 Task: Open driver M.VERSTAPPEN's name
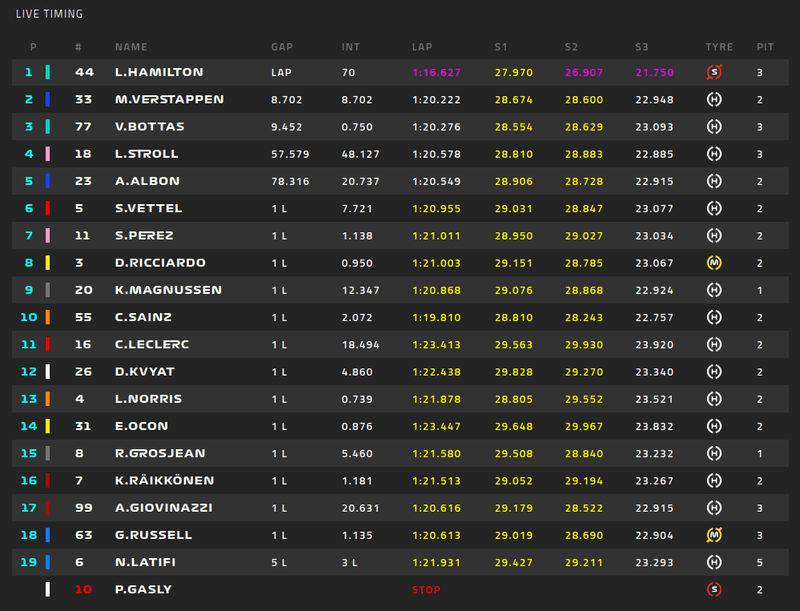pyautogui.click(x=169, y=99)
